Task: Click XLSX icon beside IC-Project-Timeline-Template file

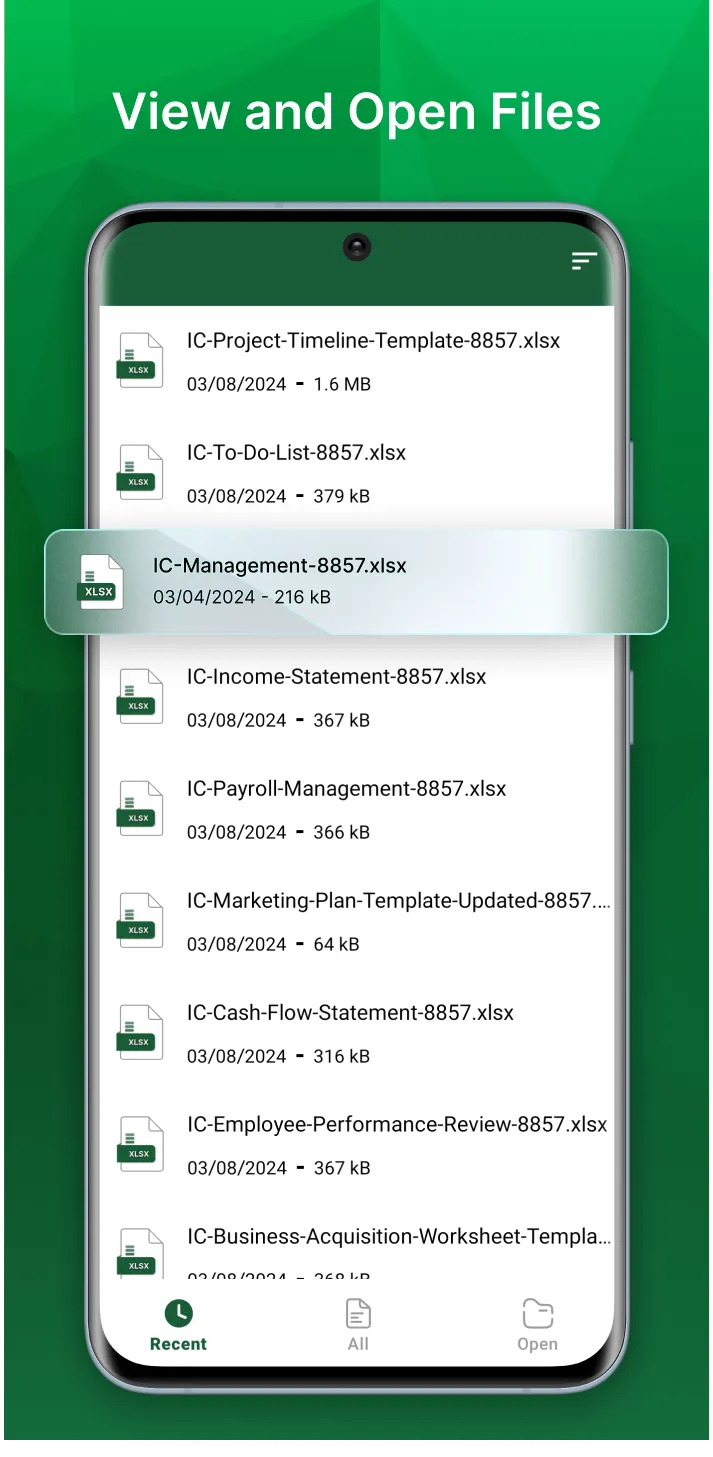Action: (x=139, y=361)
